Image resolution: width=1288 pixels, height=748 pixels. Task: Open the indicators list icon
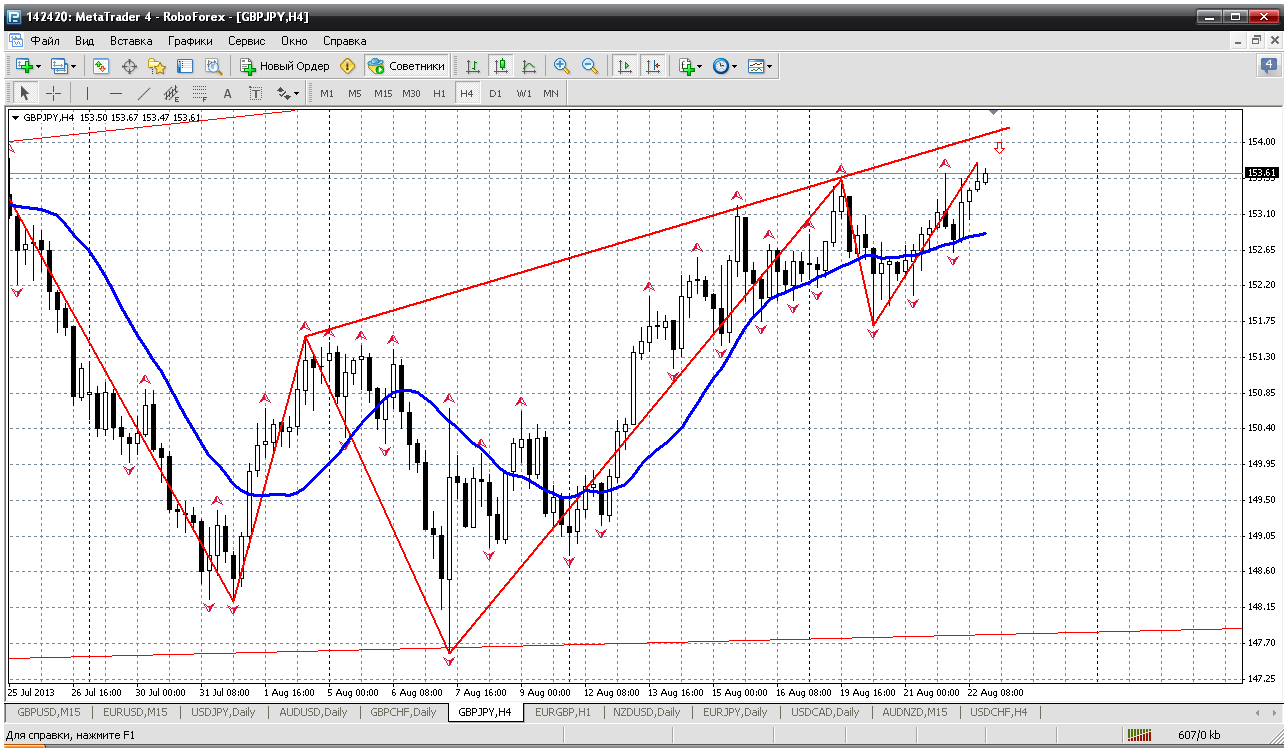[x=686, y=66]
